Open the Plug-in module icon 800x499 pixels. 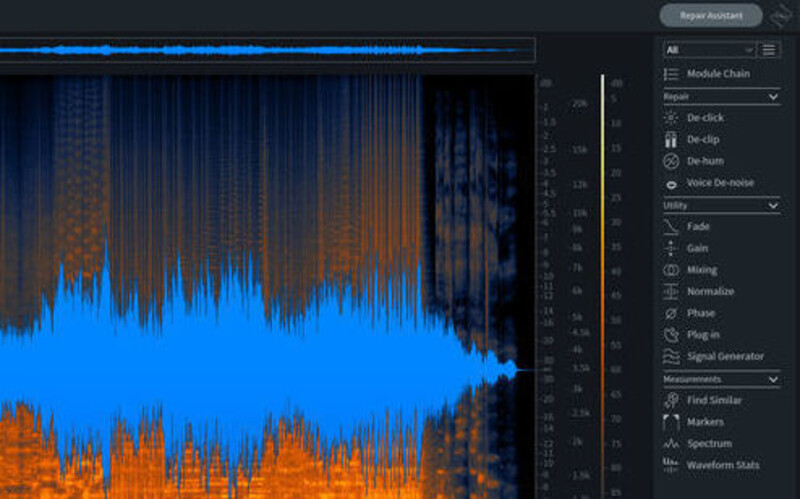[671, 335]
